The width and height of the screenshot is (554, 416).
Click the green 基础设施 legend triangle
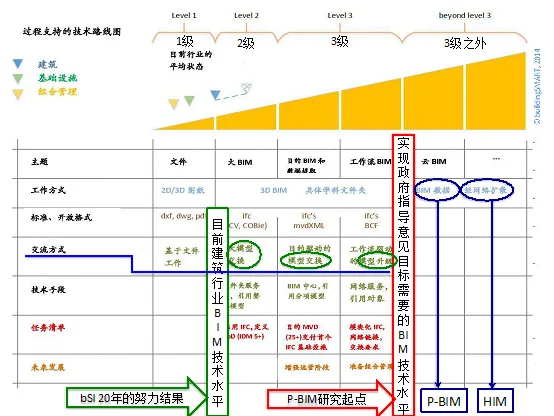(x=18, y=78)
